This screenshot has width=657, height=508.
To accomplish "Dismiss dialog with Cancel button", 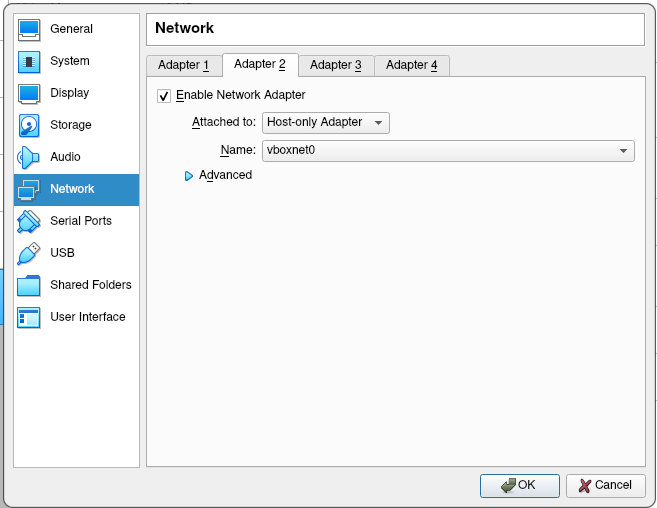I will (x=605, y=486).
